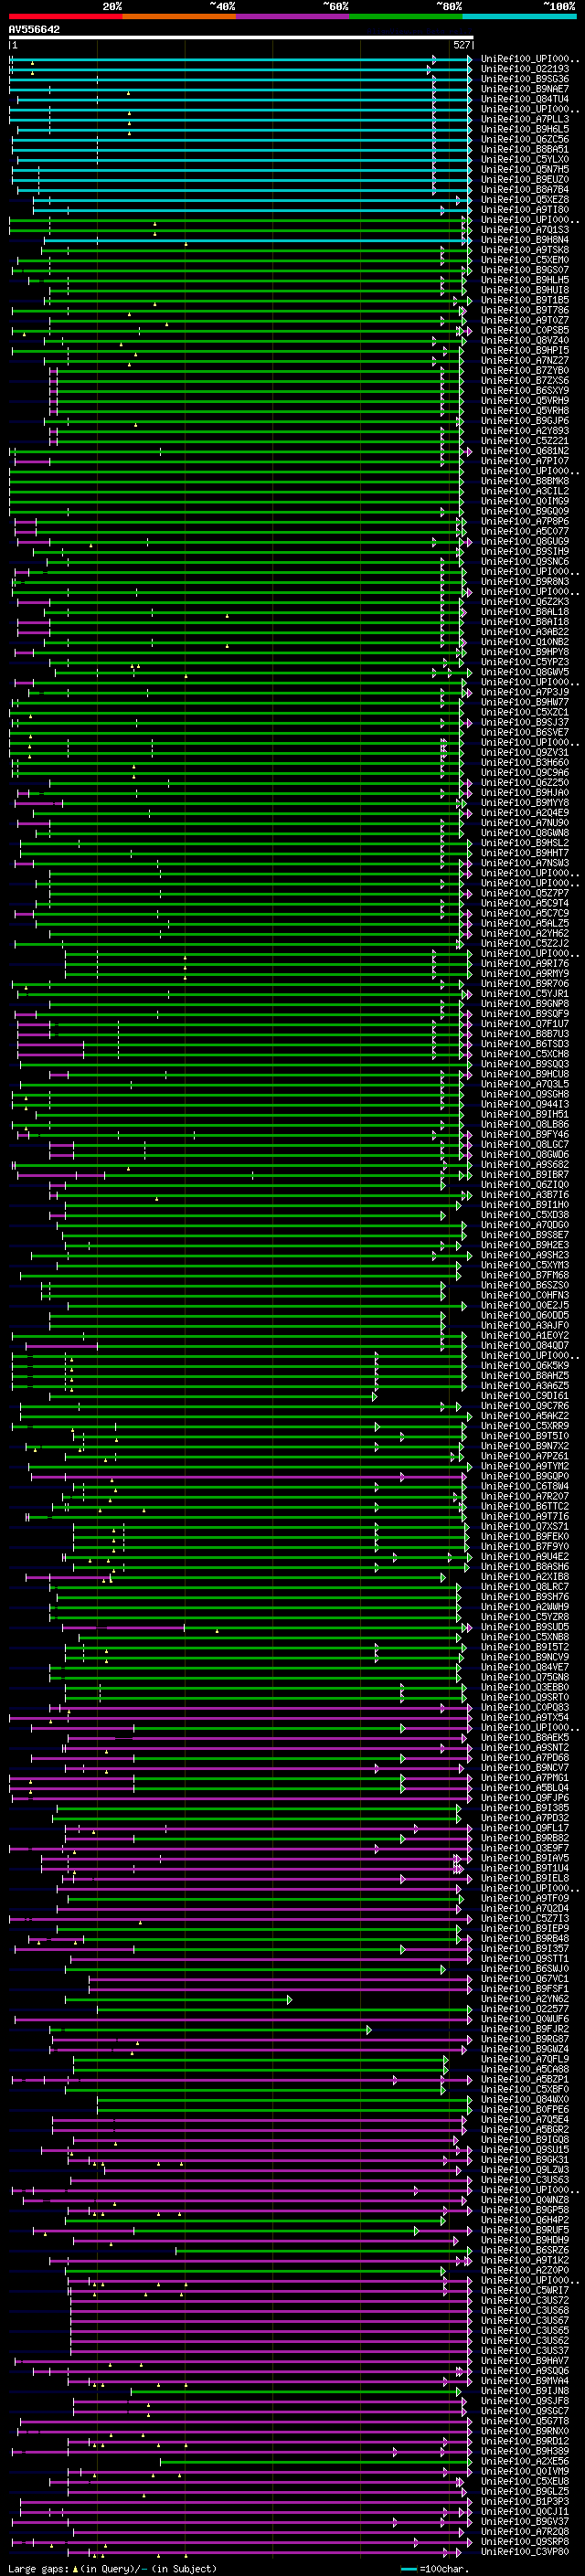Select the UniRef100_Q681N2 label
Viewport: 585px width, 2576px height.
[525, 451]
